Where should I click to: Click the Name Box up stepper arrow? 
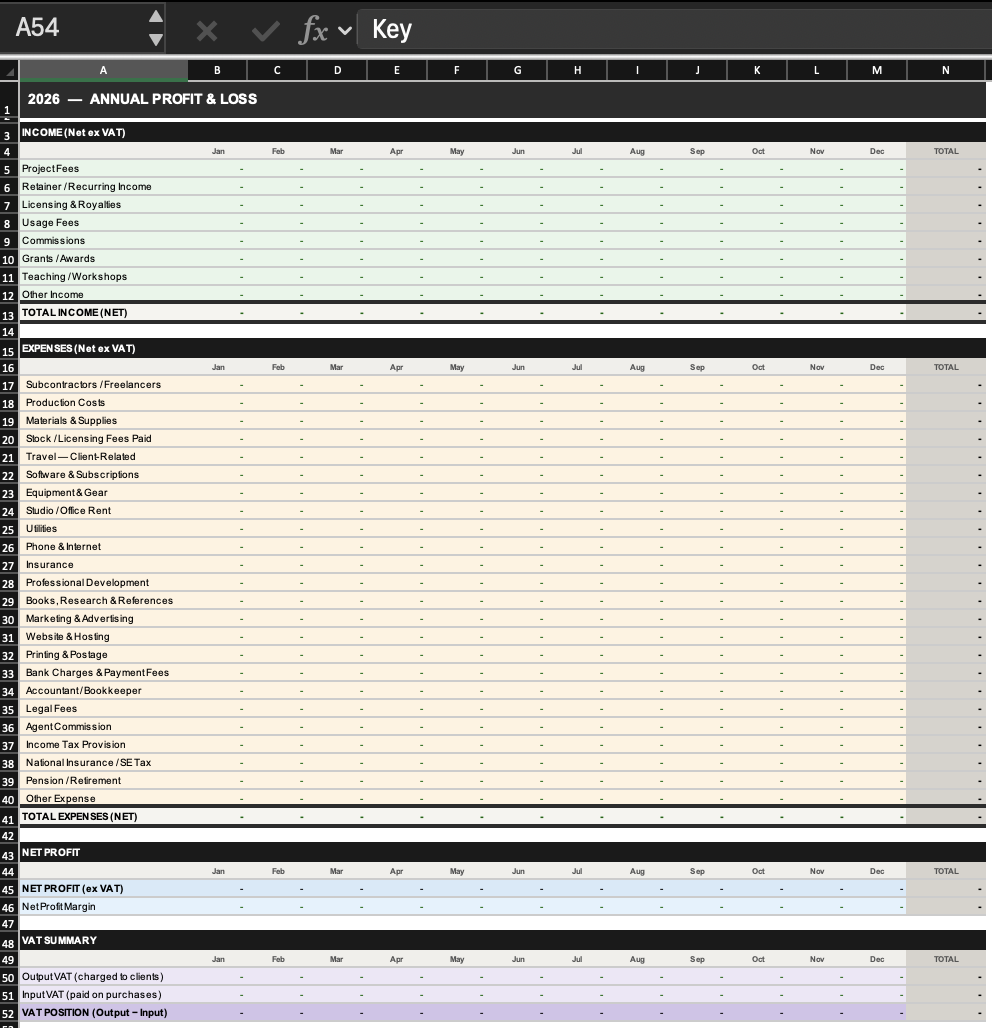point(155,18)
